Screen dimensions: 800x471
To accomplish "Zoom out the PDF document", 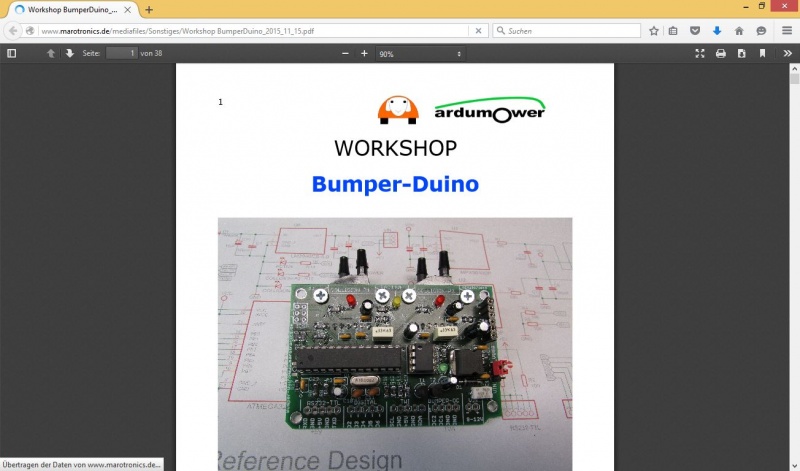I will [345, 53].
